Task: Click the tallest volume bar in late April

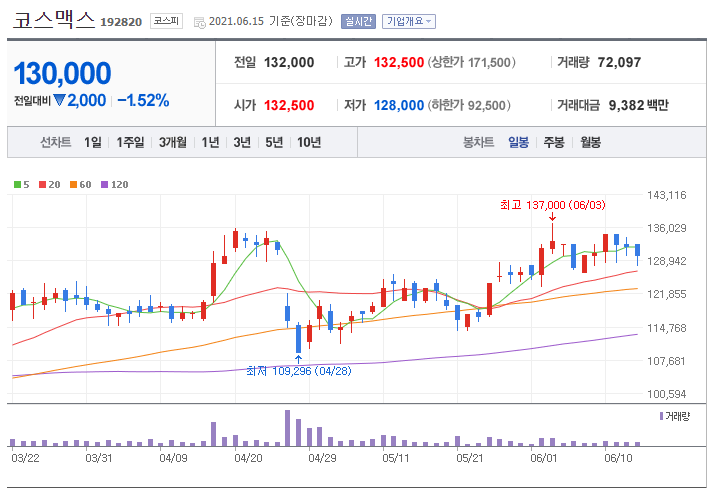Action: pyautogui.click(x=288, y=428)
